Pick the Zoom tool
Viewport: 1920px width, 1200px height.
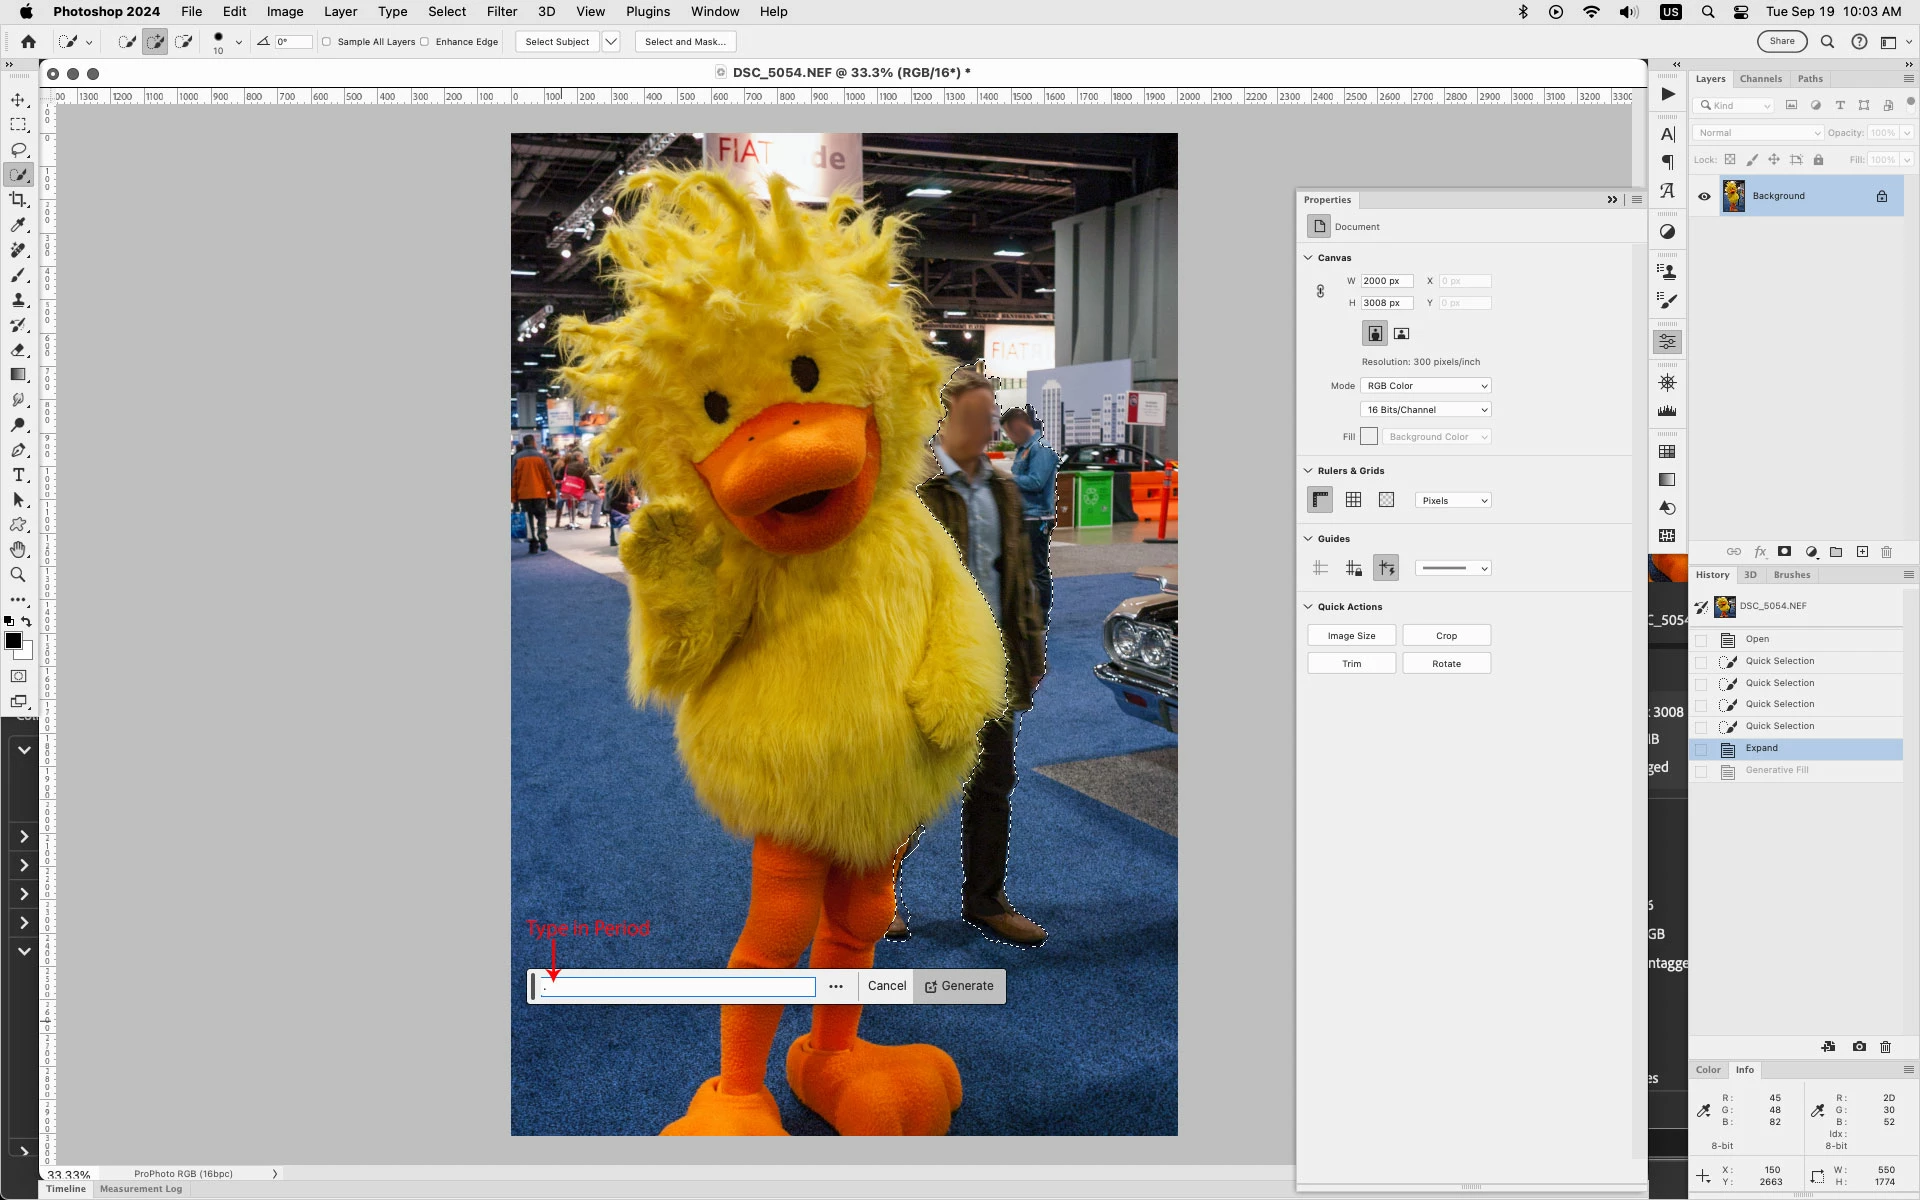click(x=18, y=575)
